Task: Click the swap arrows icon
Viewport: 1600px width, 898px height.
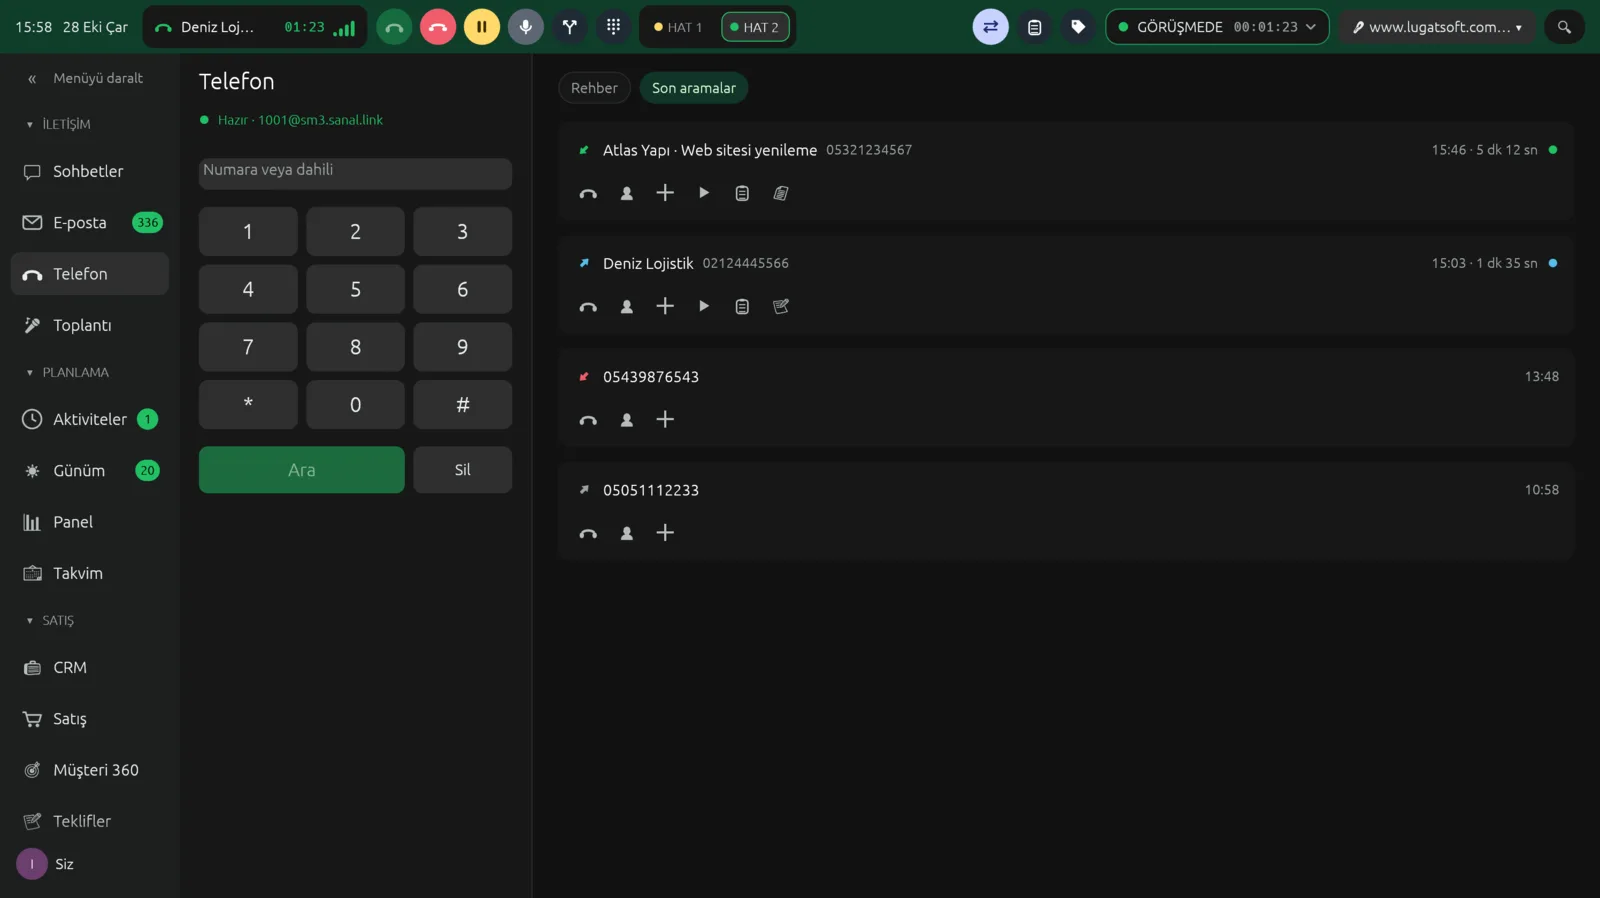Action: click(990, 27)
